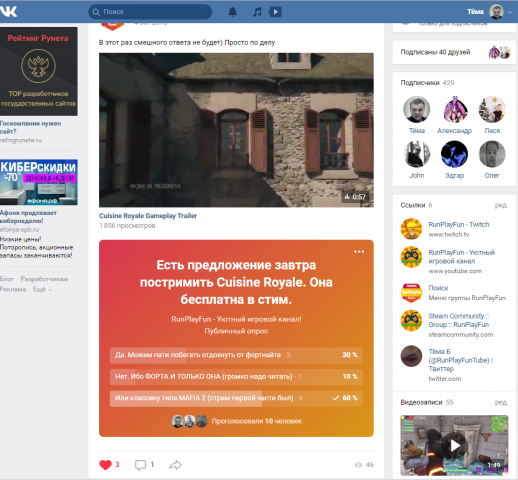
Task: Open the profile avatar next to Тёма
Action: (x=496, y=12)
